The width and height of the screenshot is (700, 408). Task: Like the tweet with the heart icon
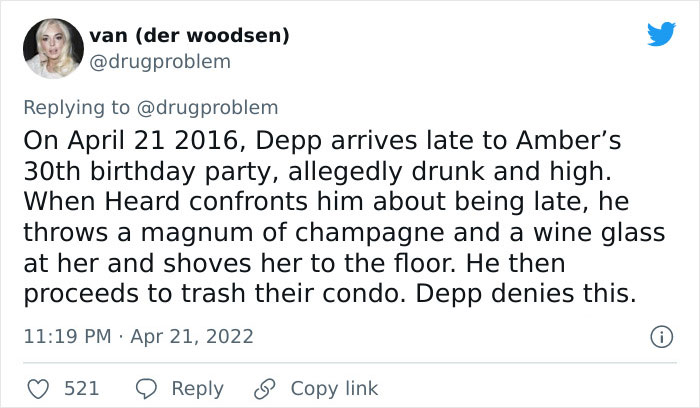tap(38, 388)
